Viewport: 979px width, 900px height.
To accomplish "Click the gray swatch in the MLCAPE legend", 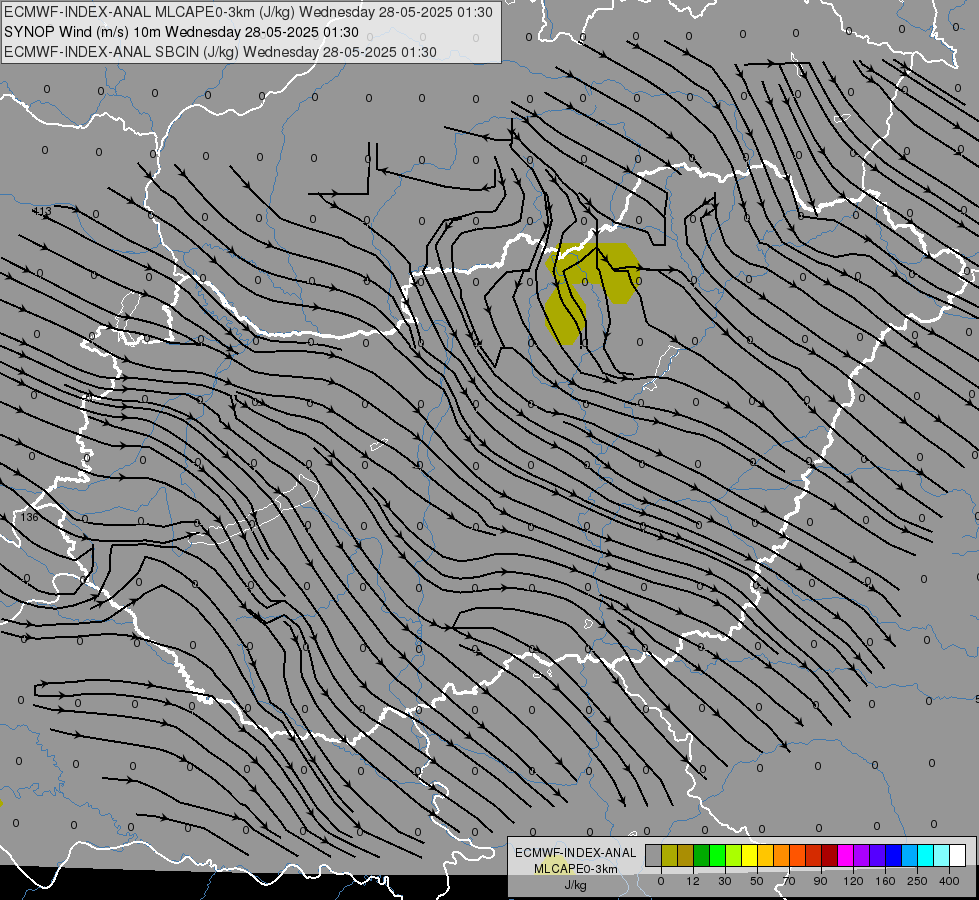I will [654, 855].
